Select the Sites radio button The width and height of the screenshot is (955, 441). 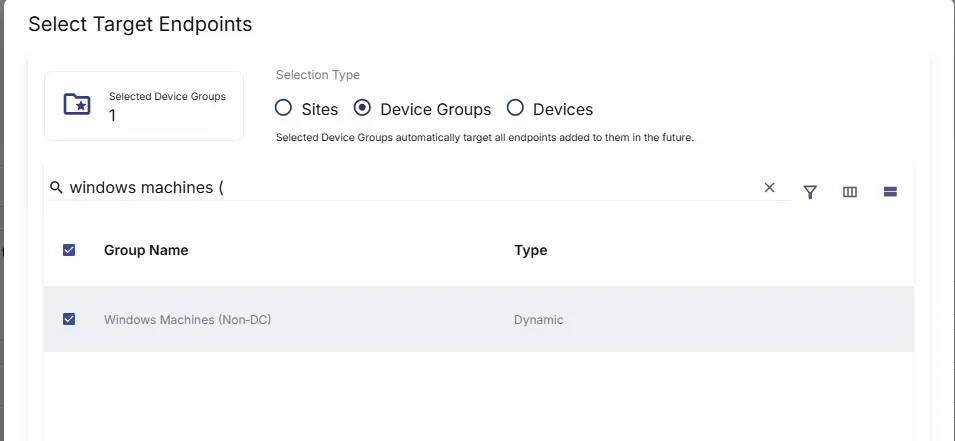coord(283,108)
